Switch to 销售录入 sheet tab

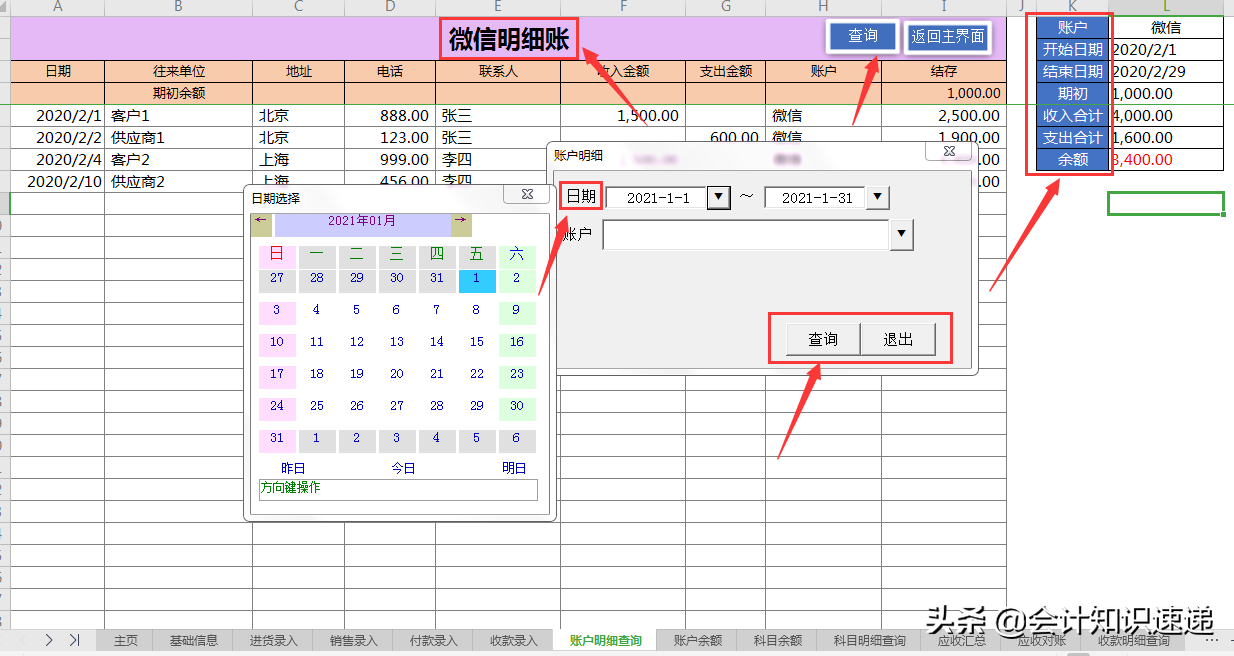(353, 640)
